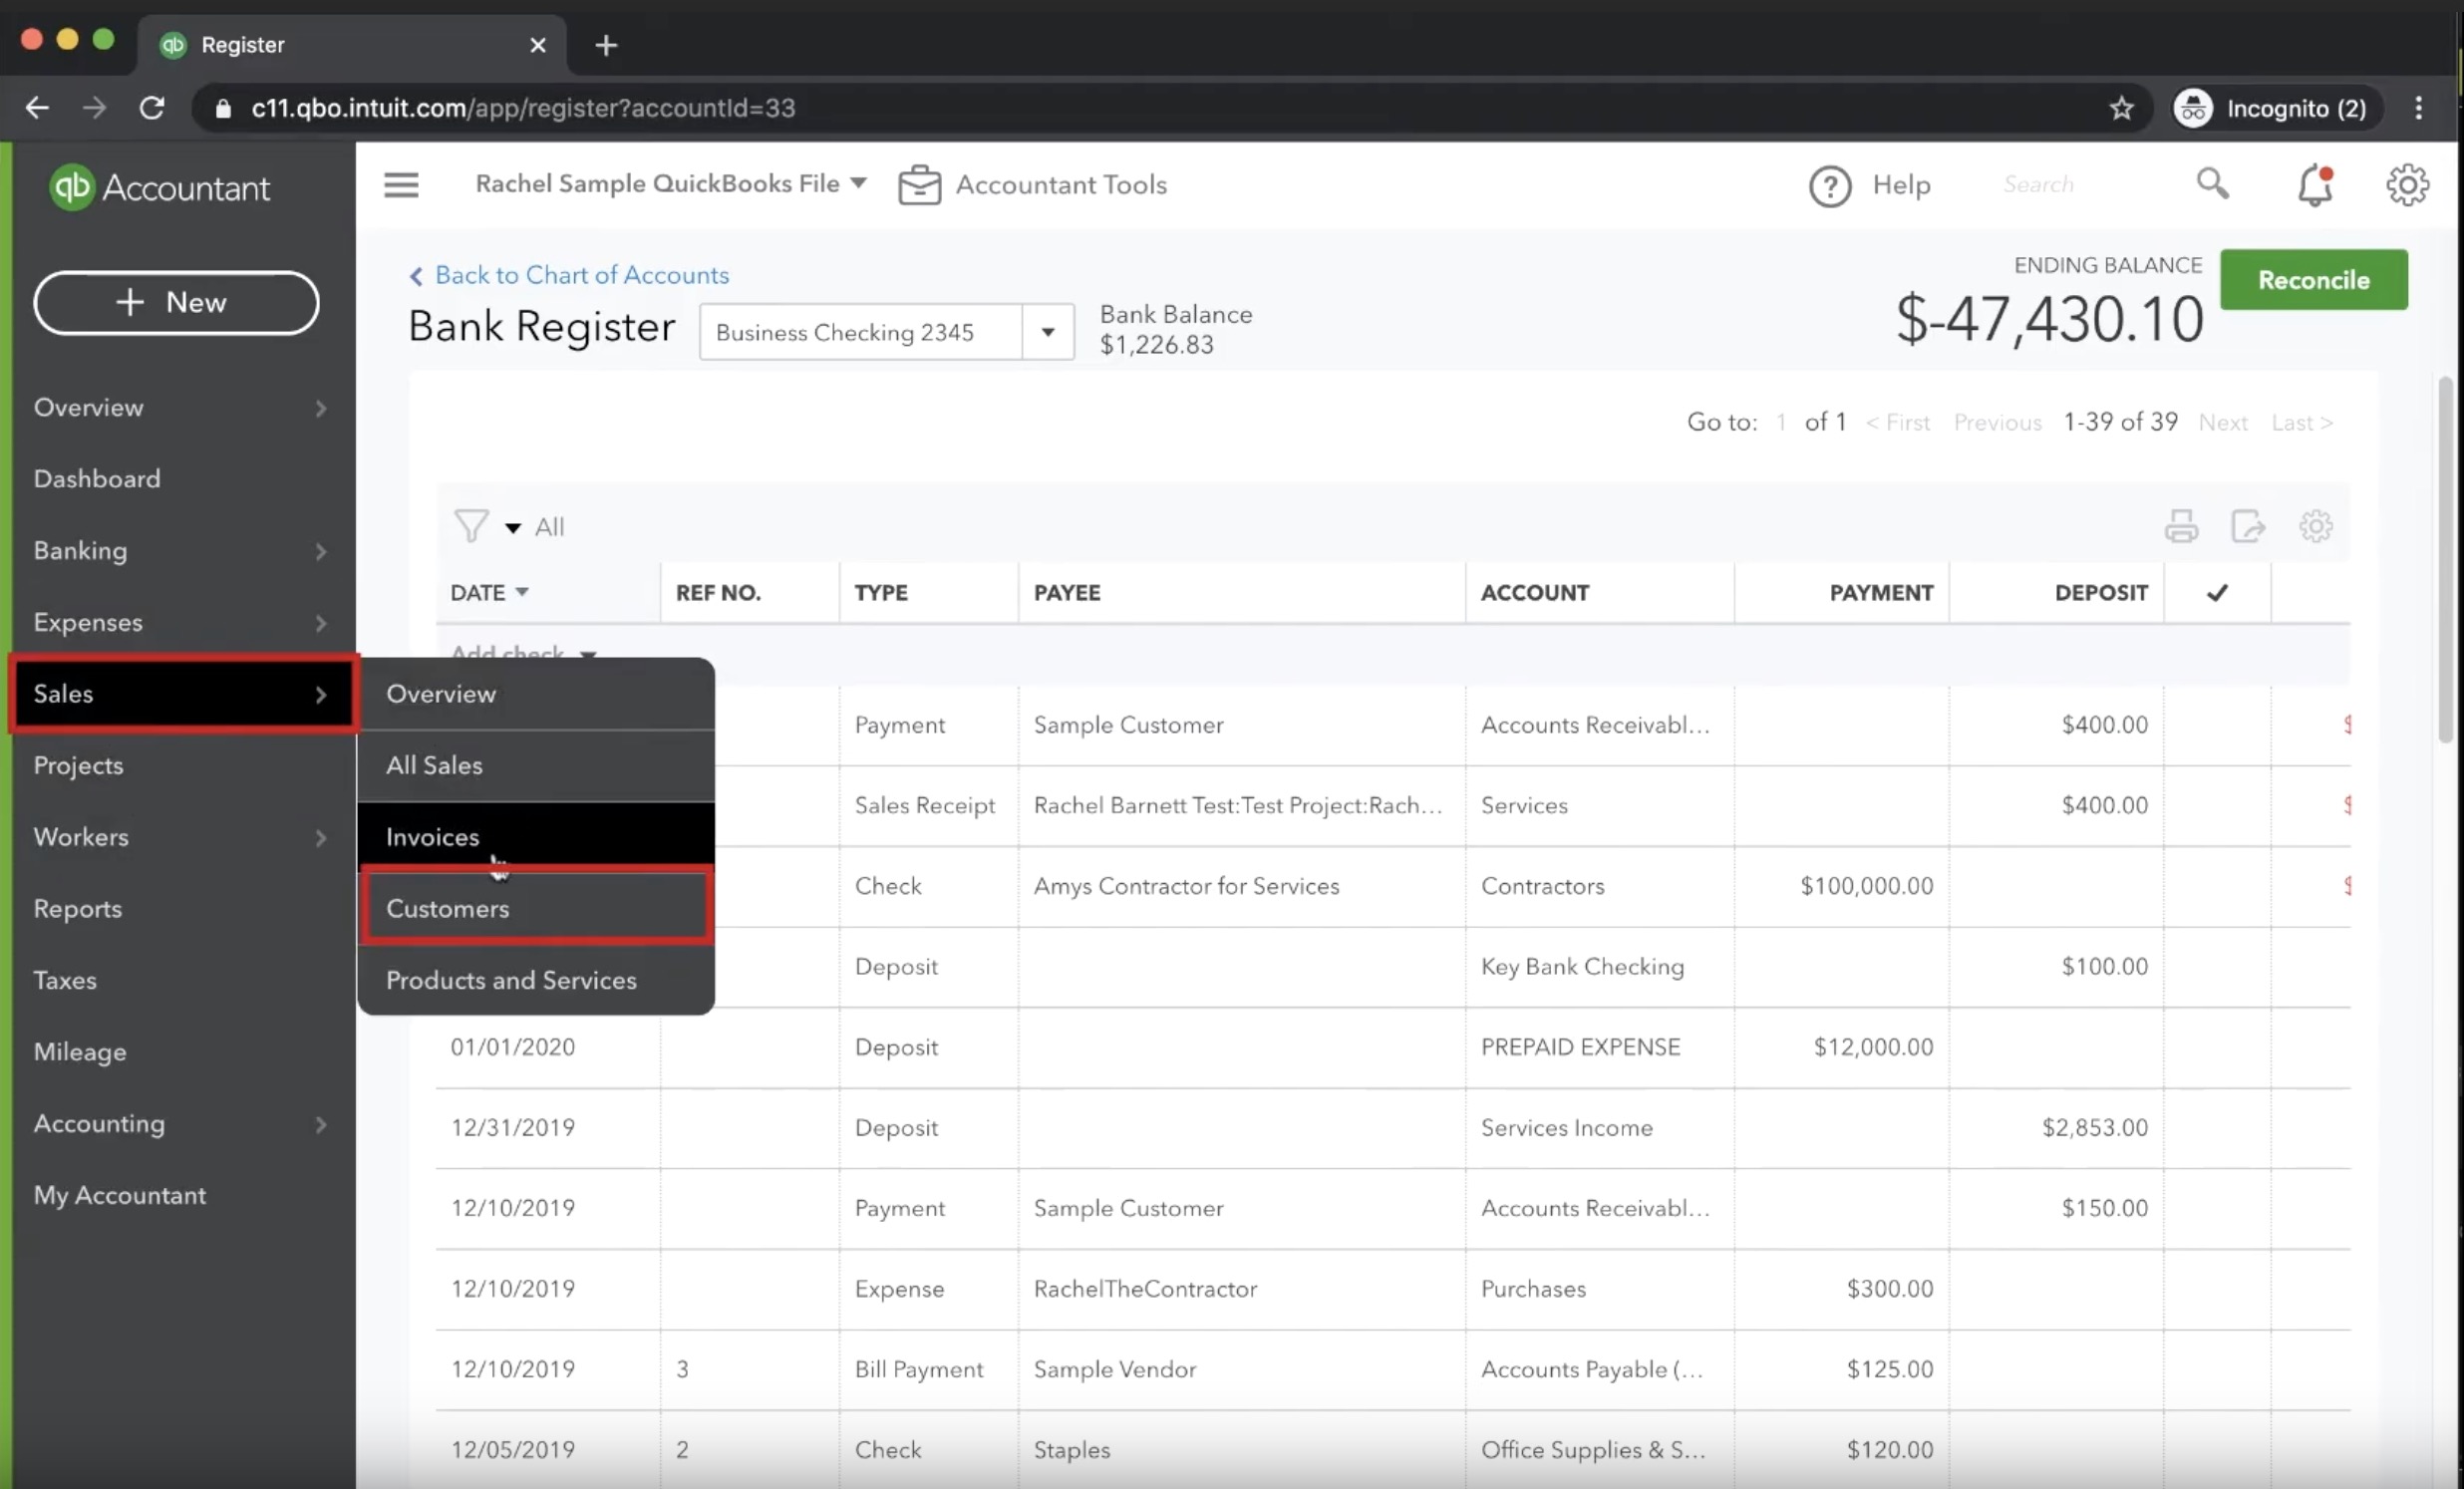The width and height of the screenshot is (2464, 1489).
Task: Open Dashboard in the sidebar
Action: tap(97, 479)
